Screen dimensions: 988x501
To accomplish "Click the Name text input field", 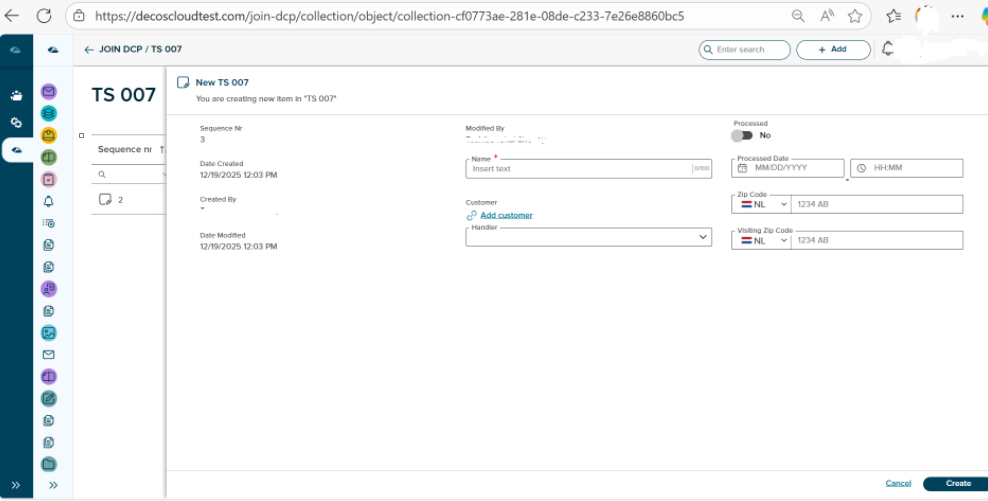I will 578,169.
